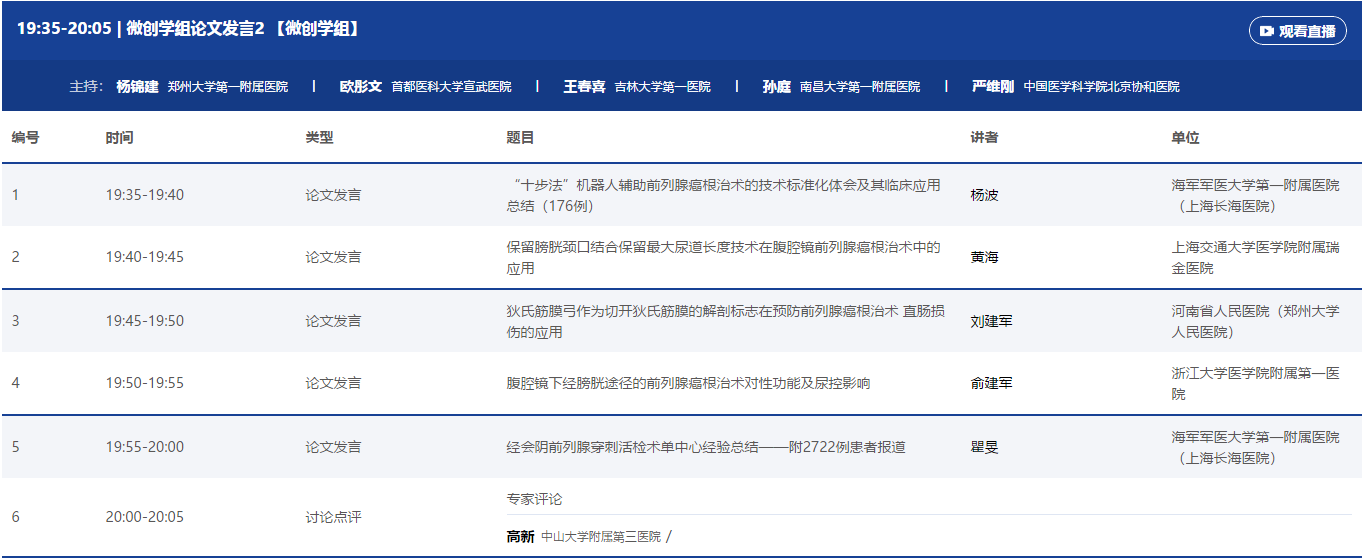Image resolution: width=1365 pixels, height=558 pixels.
Task: Click expert commentator 高新 in row 6
Action: [x=520, y=537]
